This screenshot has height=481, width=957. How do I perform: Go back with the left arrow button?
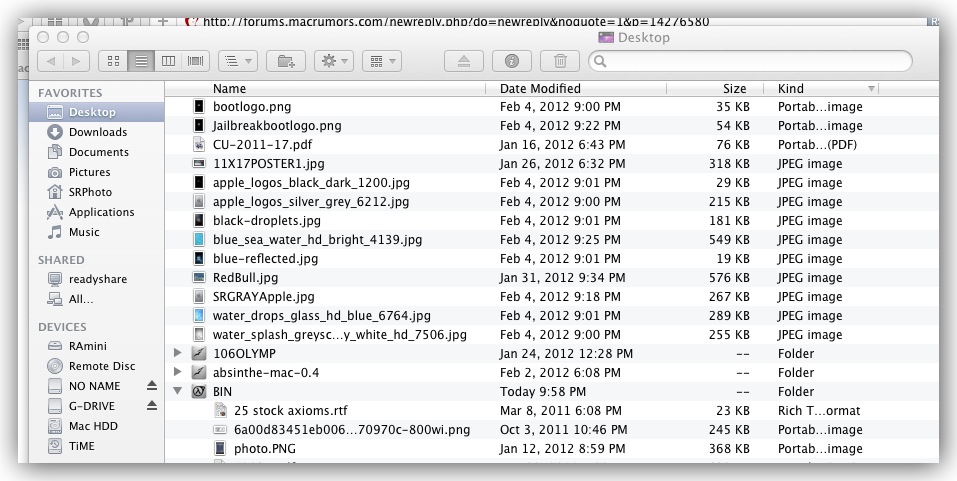point(51,61)
